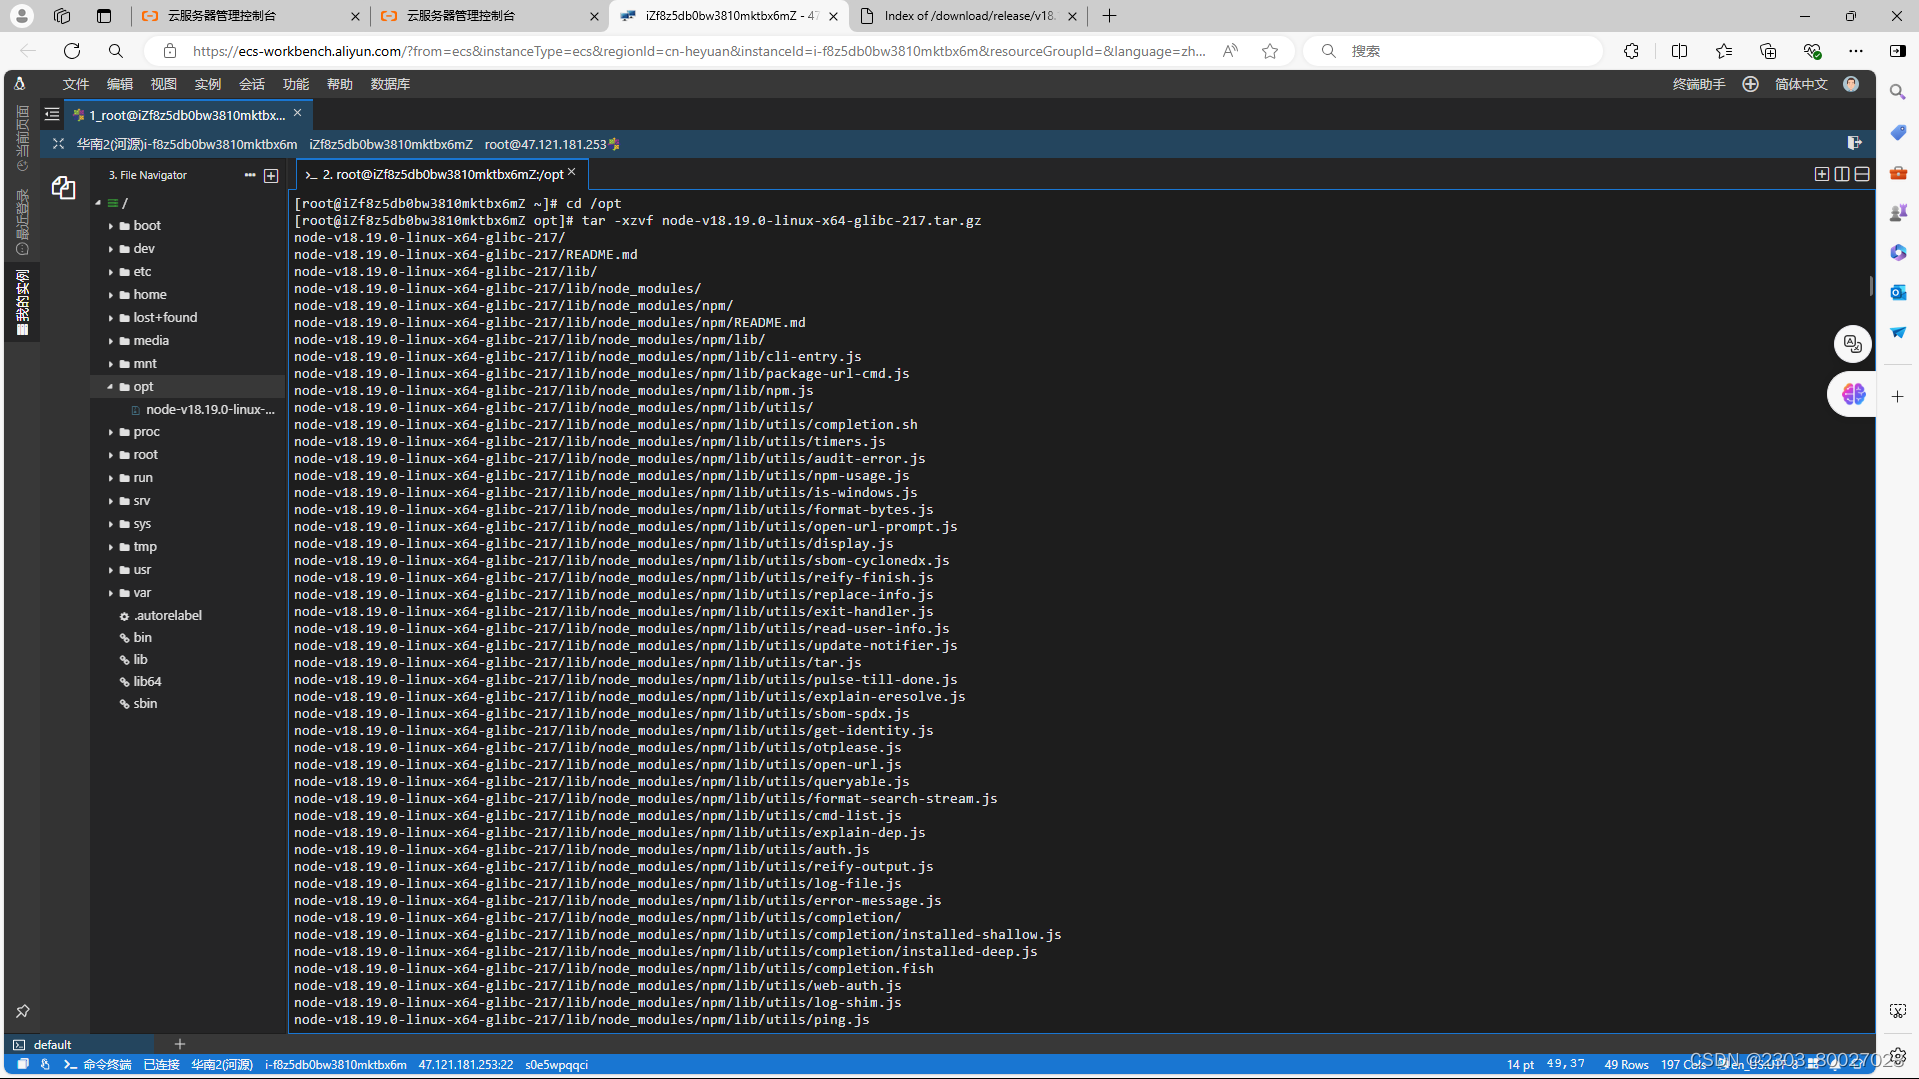Collapse the session tab list panel
The width and height of the screenshot is (1919, 1079).
51,114
